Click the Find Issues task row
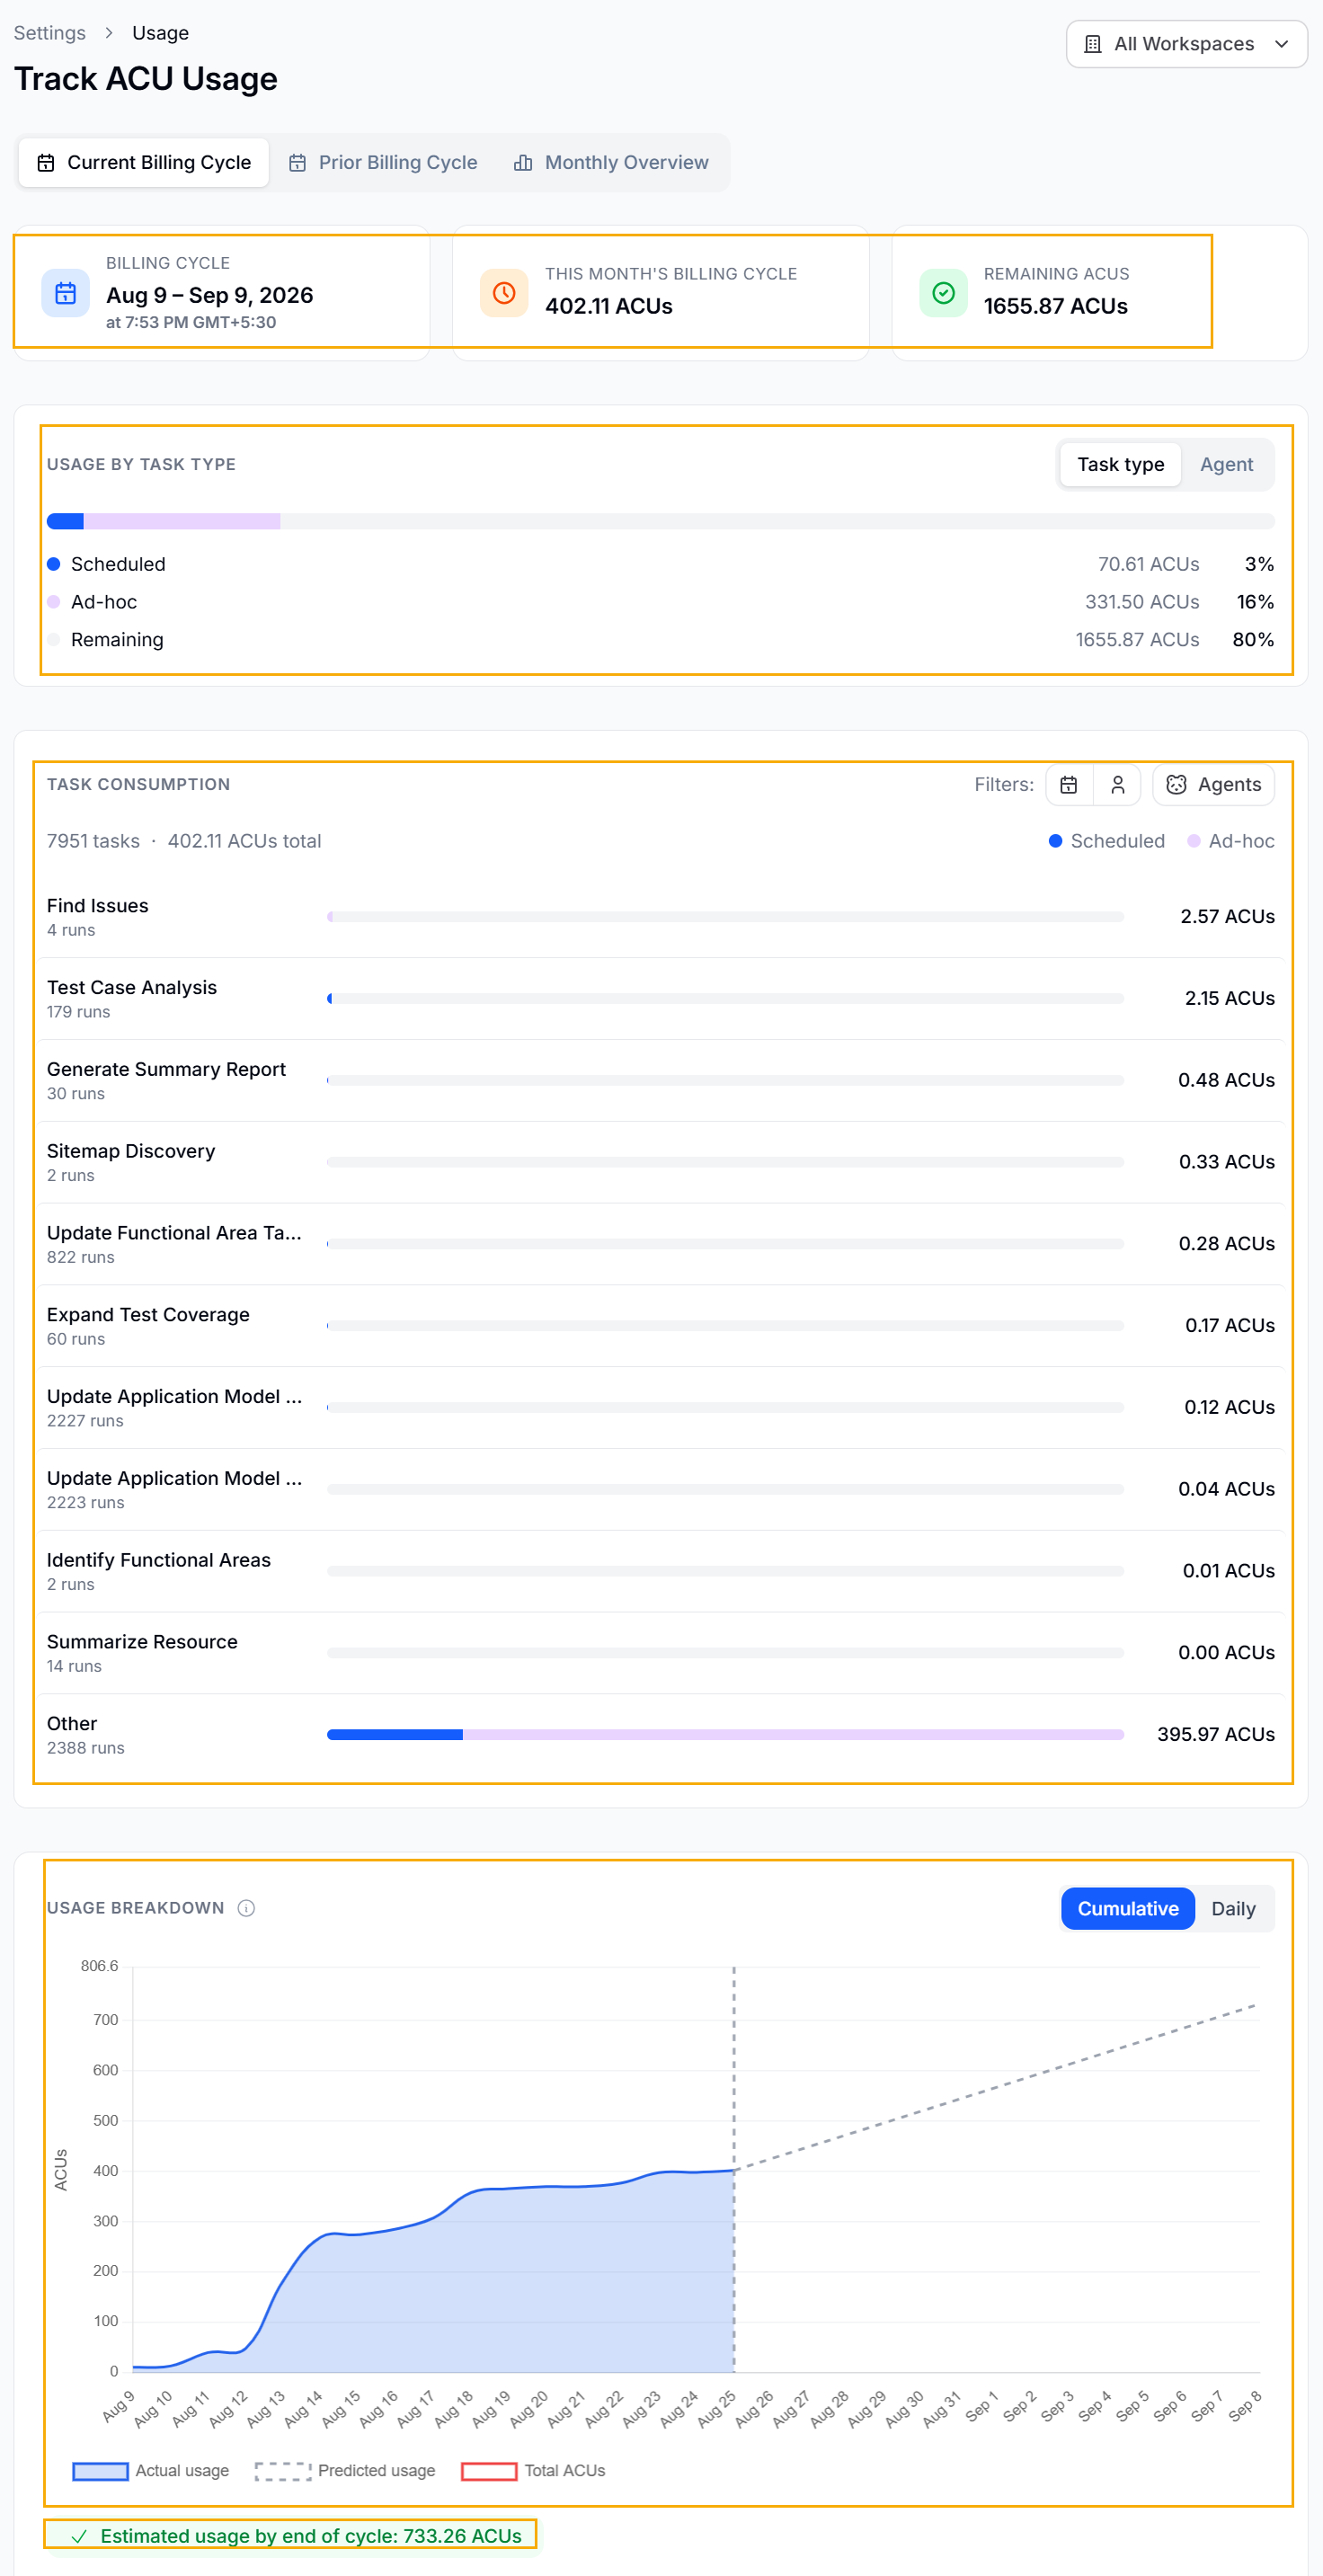Viewport: 1323px width, 2576px height. [661, 917]
